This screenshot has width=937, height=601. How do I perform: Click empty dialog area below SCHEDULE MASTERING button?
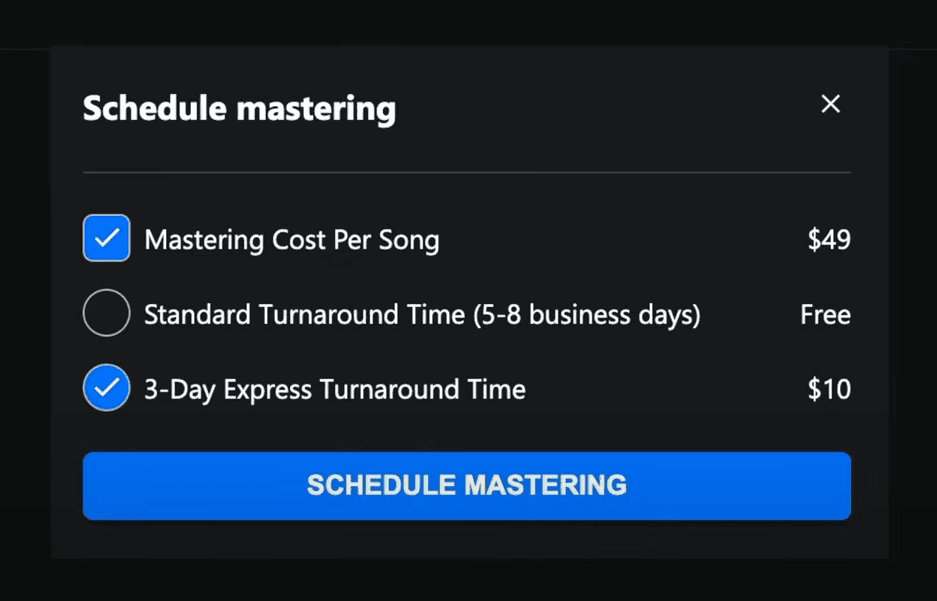tap(466, 540)
